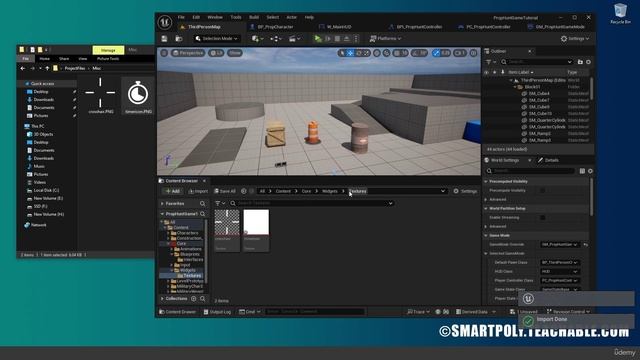Screen dimensions: 640x360
Task: Click the camera speed setting in the viewport
Action: (460, 53)
